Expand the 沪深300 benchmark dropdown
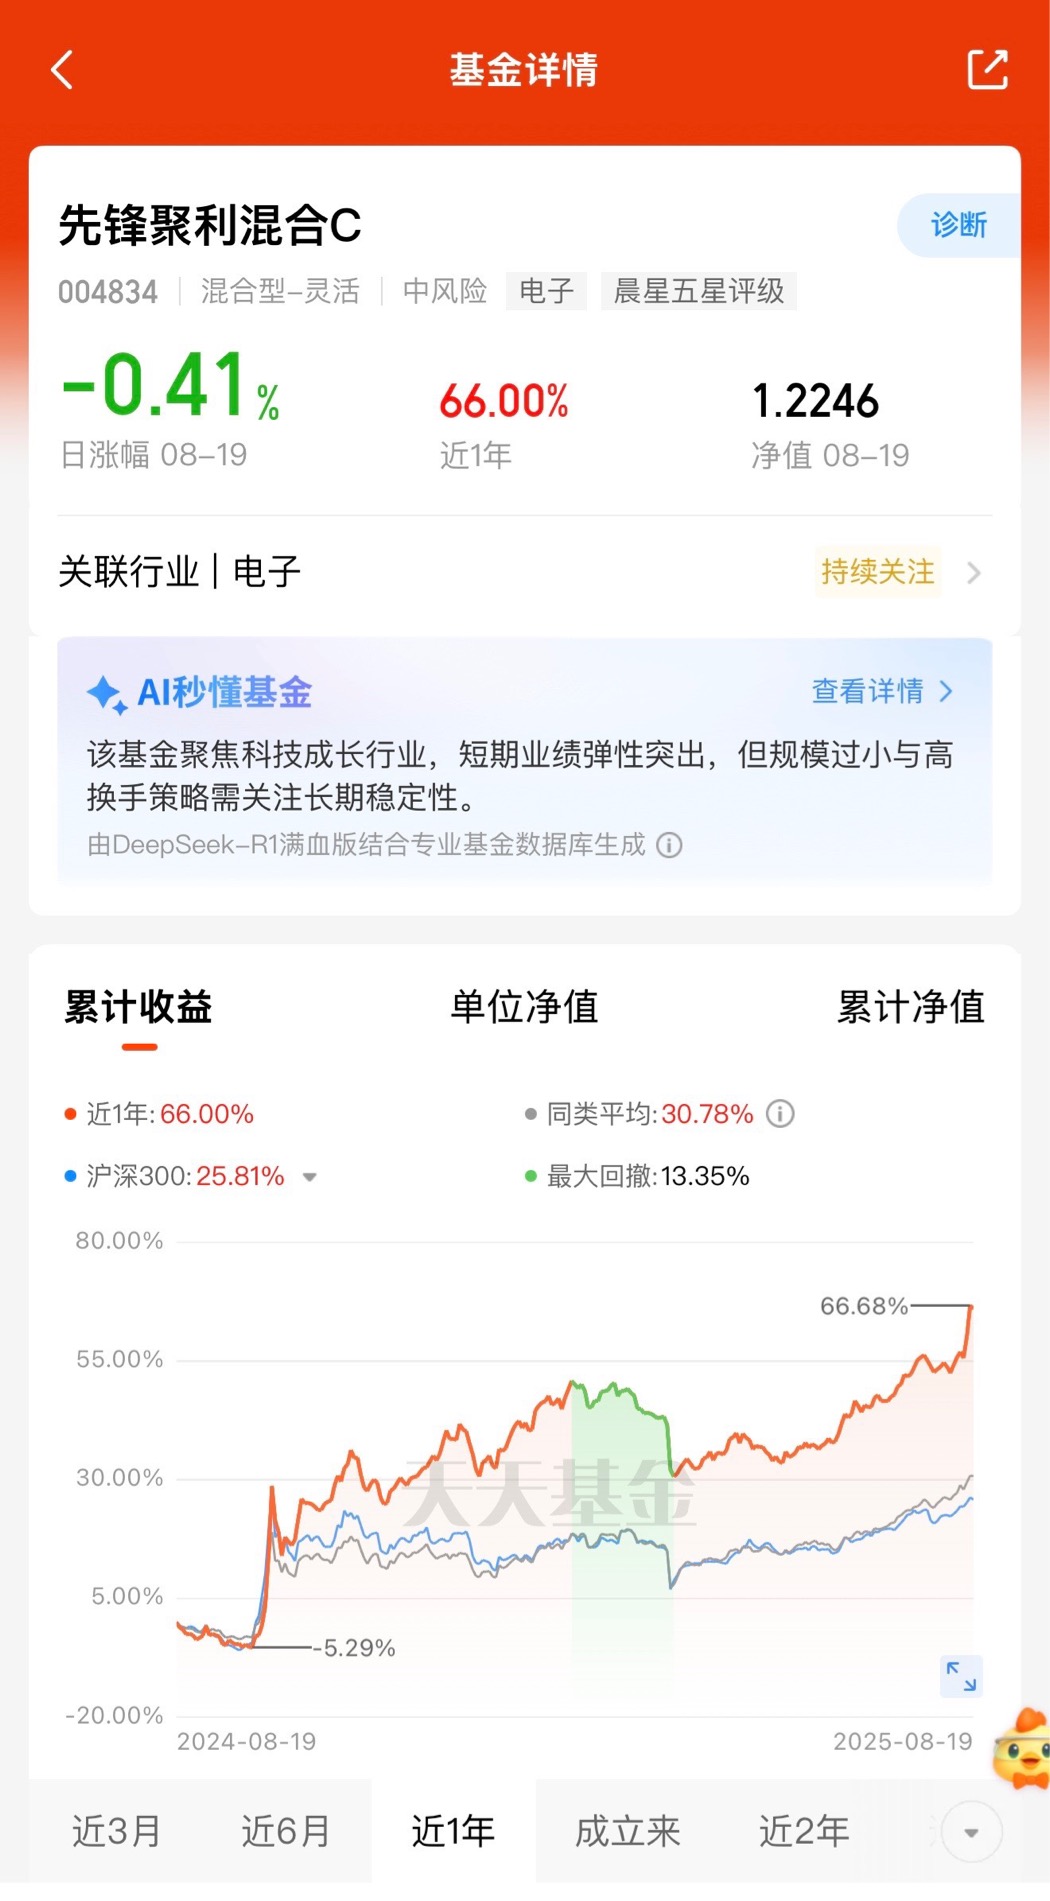The image size is (1050, 1901). pos(310,1177)
